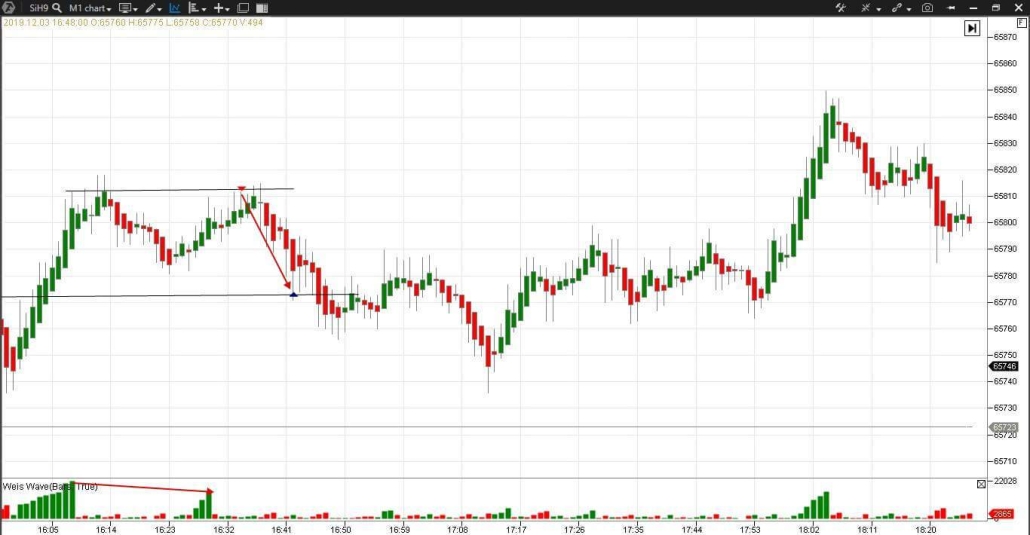Viewport: 1030px width, 535px height.
Task: Click the 18:20 time axis label
Action: (x=926, y=530)
